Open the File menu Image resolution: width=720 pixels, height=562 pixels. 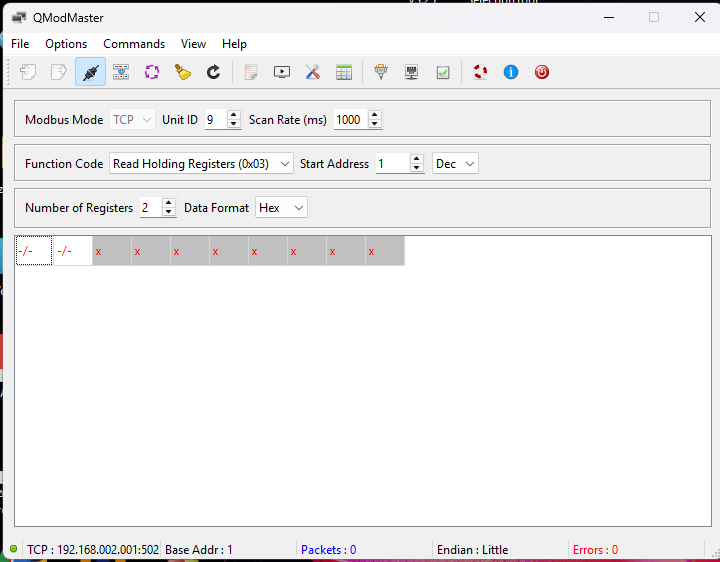(x=20, y=44)
